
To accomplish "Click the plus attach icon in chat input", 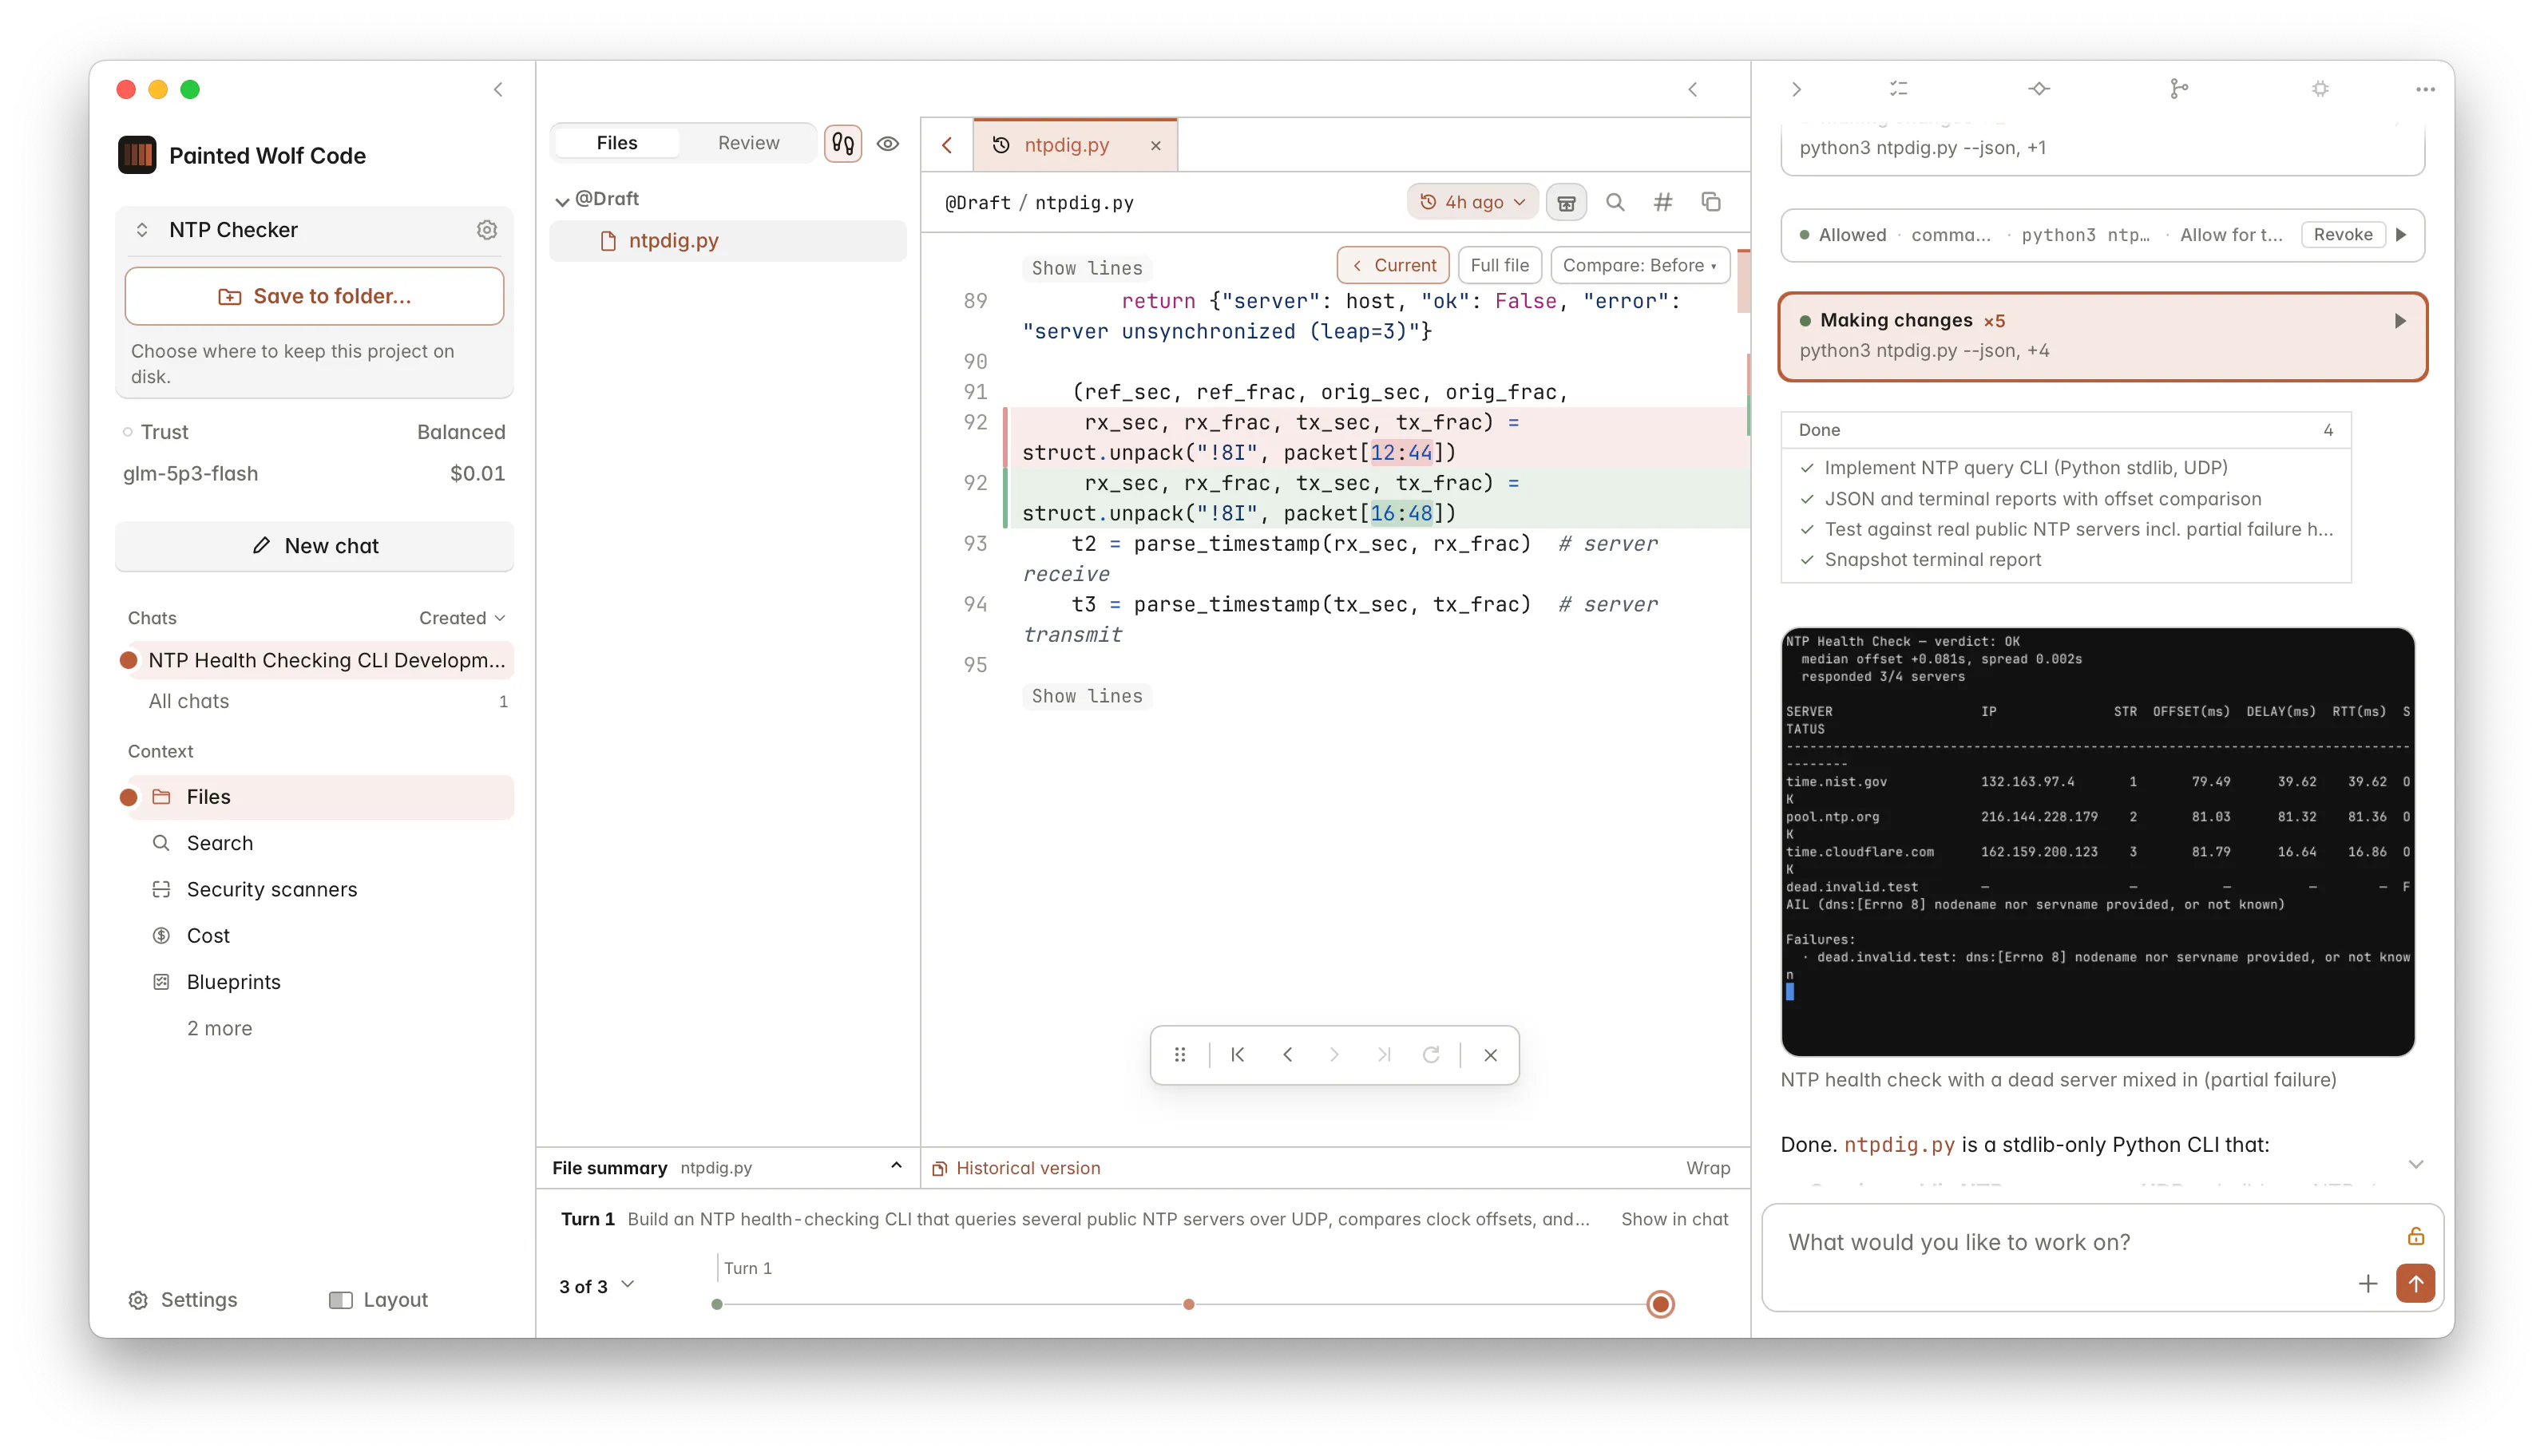I will pos(2367,1283).
